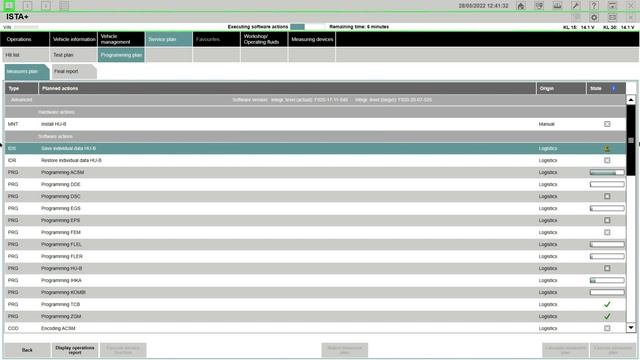Click the Type column header
Screen dimensions: 640x360
(21, 88)
